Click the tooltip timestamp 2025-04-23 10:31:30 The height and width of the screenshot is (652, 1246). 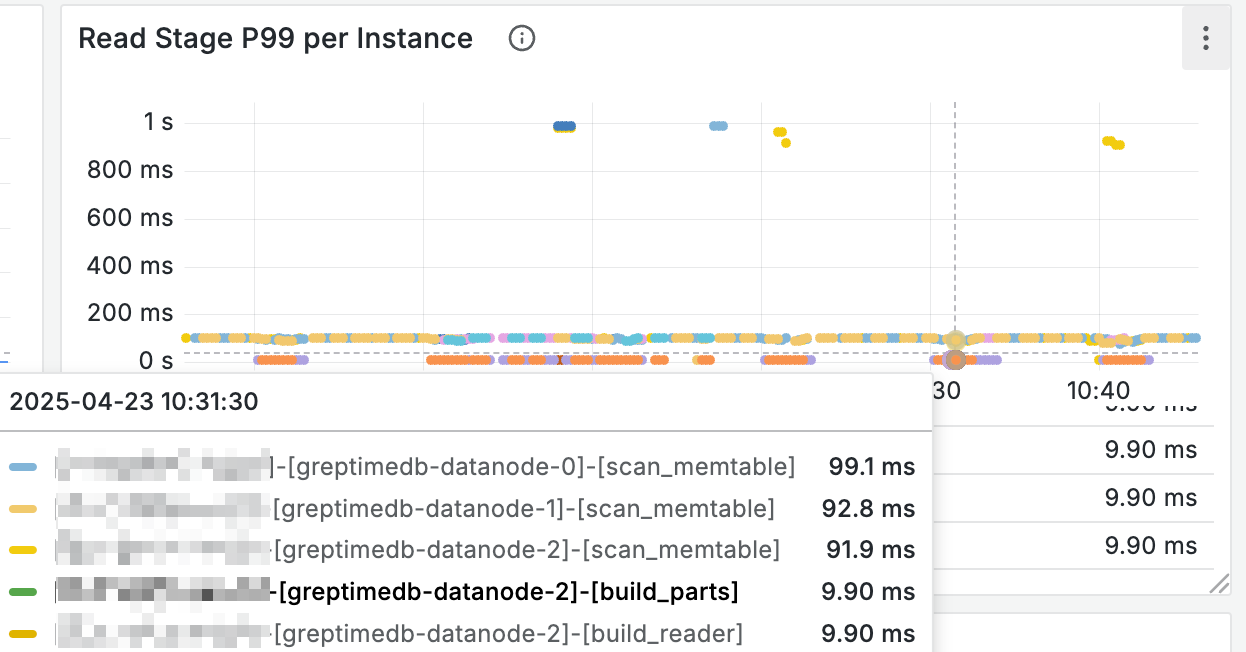click(x=134, y=402)
